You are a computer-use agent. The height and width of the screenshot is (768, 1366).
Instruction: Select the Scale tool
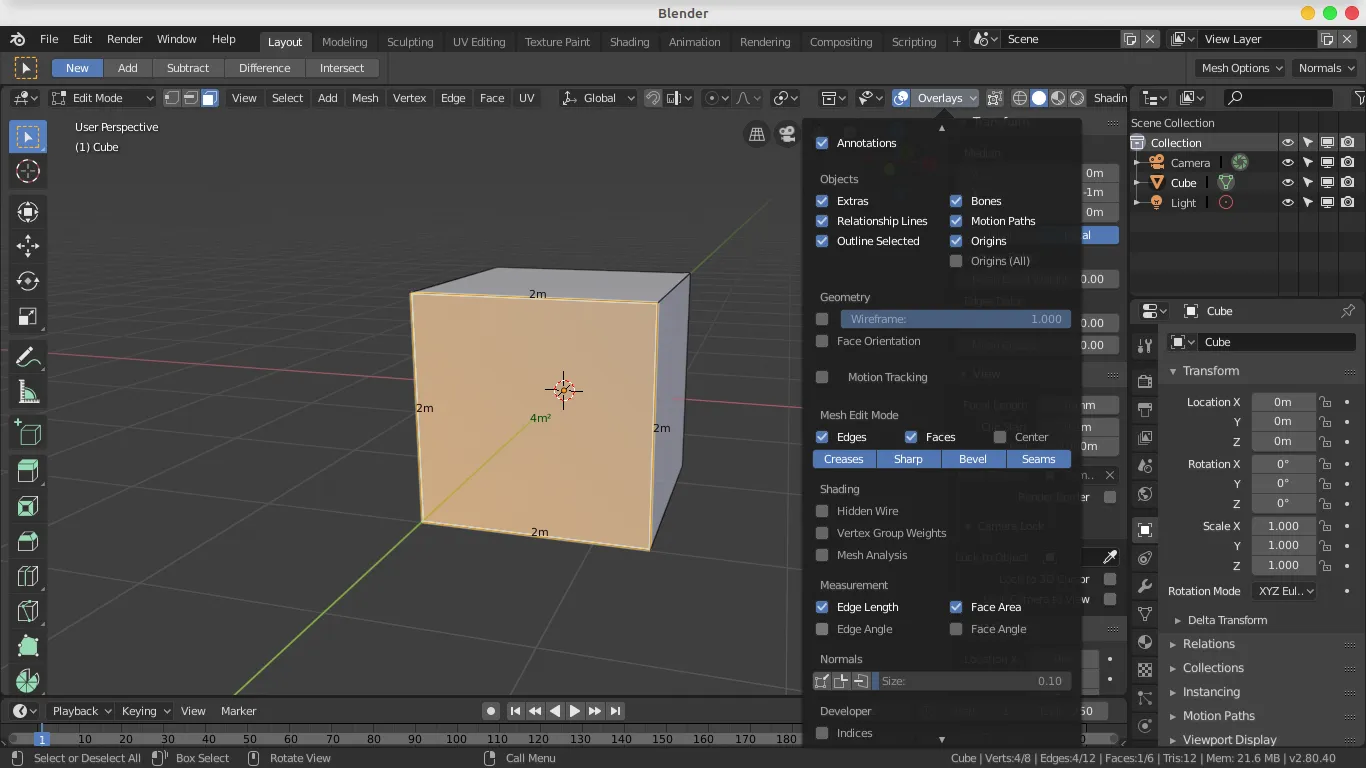(28, 318)
